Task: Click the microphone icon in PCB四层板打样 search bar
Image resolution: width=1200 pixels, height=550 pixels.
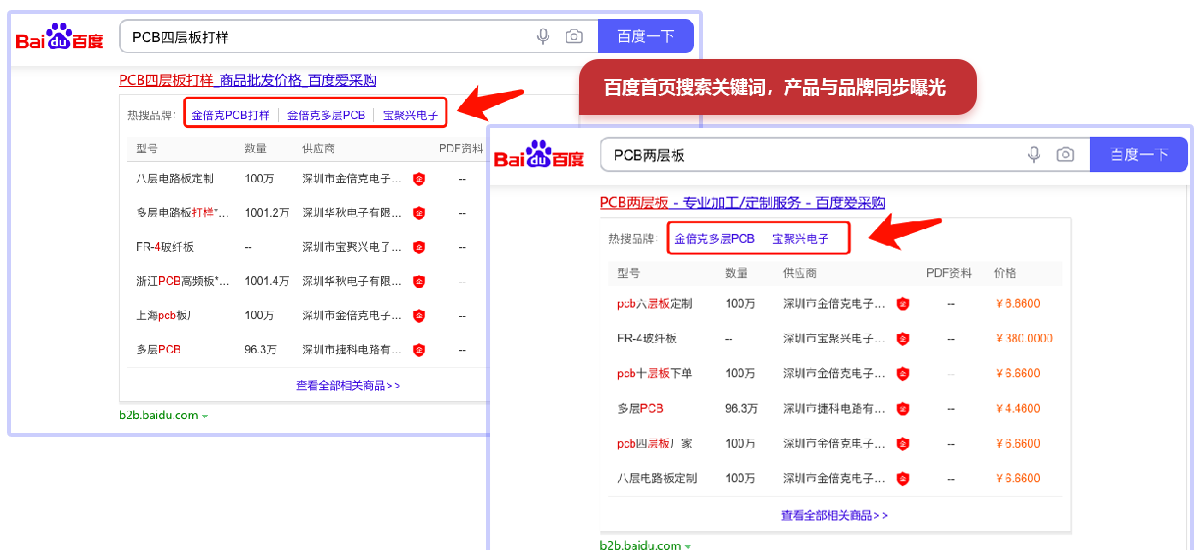Action: pyautogui.click(x=543, y=37)
